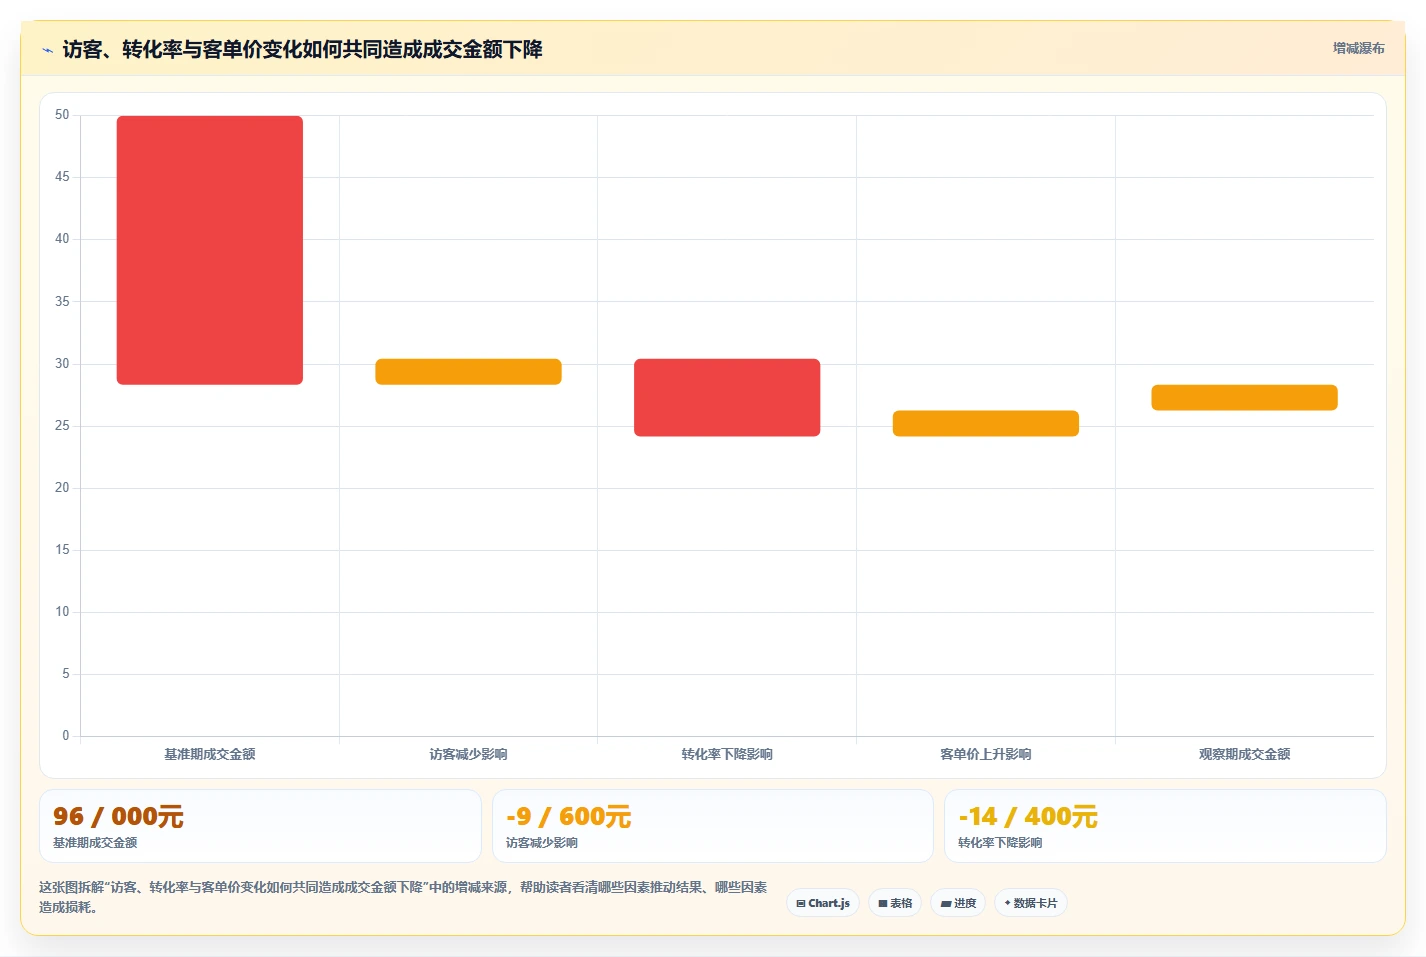Open the -9 / 600元 visitor impact card
Image resolution: width=1426 pixels, height=957 pixels.
coord(713,826)
